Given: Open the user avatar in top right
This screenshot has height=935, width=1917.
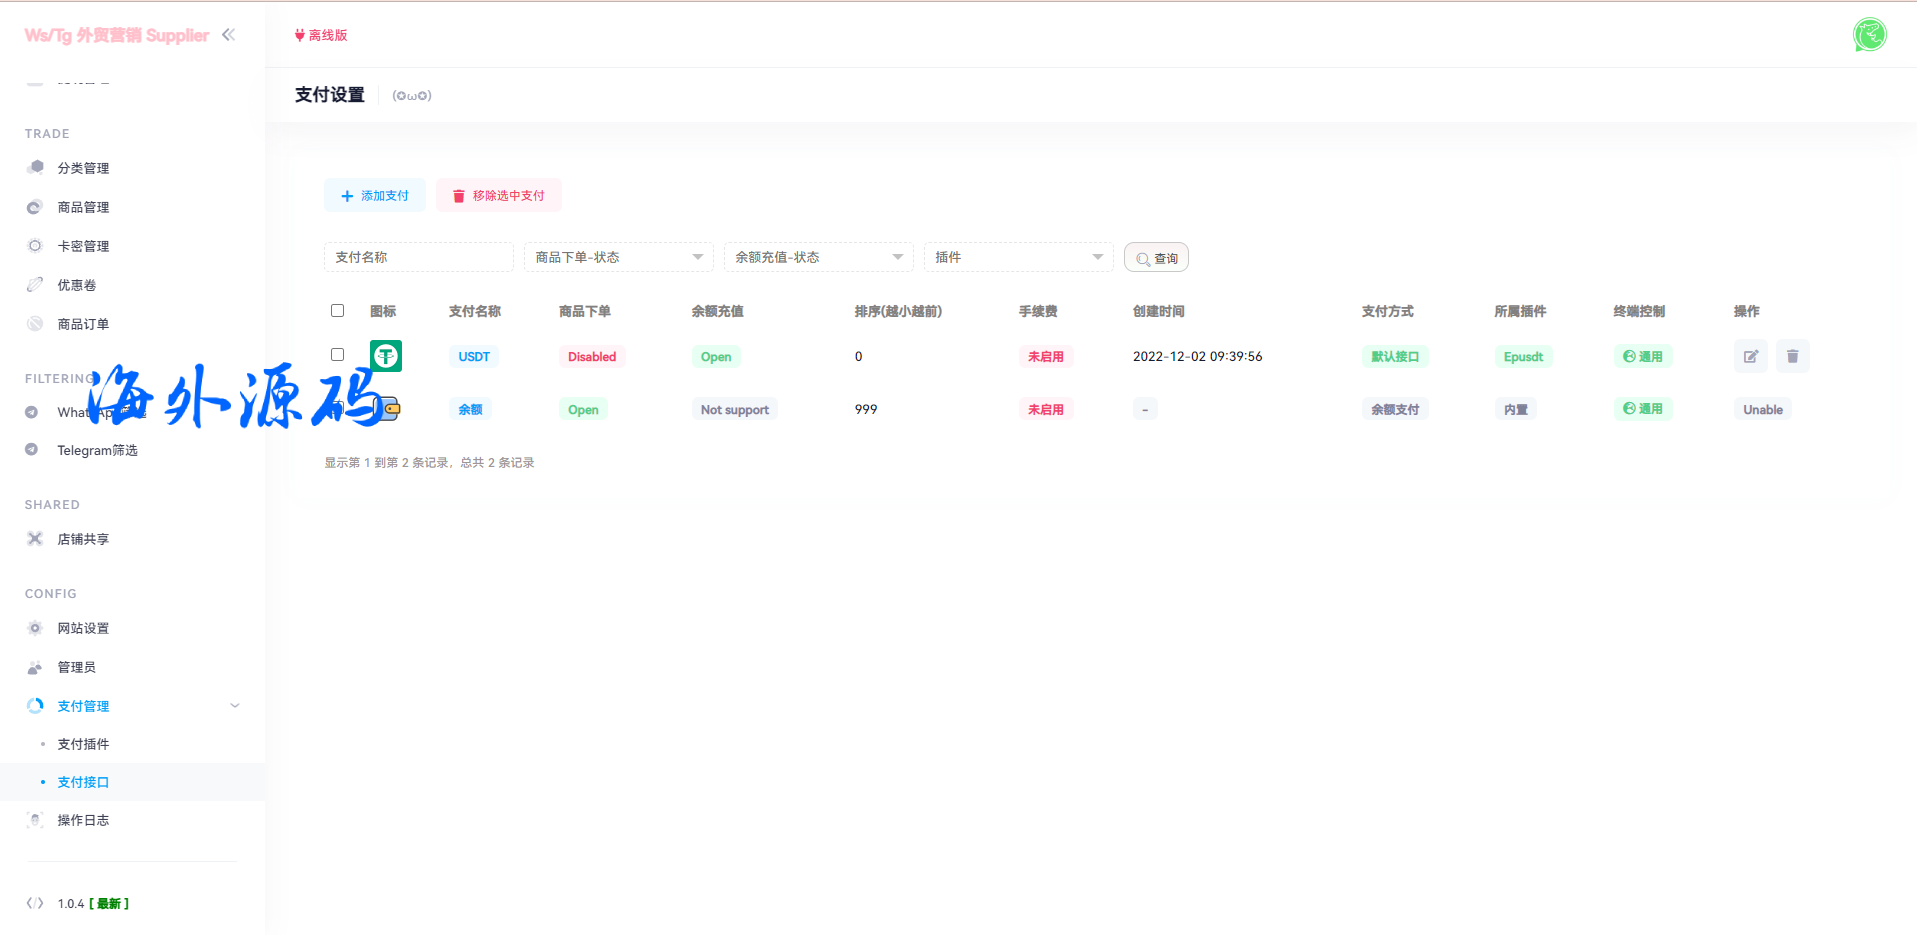Looking at the screenshot, I should (x=1868, y=35).
